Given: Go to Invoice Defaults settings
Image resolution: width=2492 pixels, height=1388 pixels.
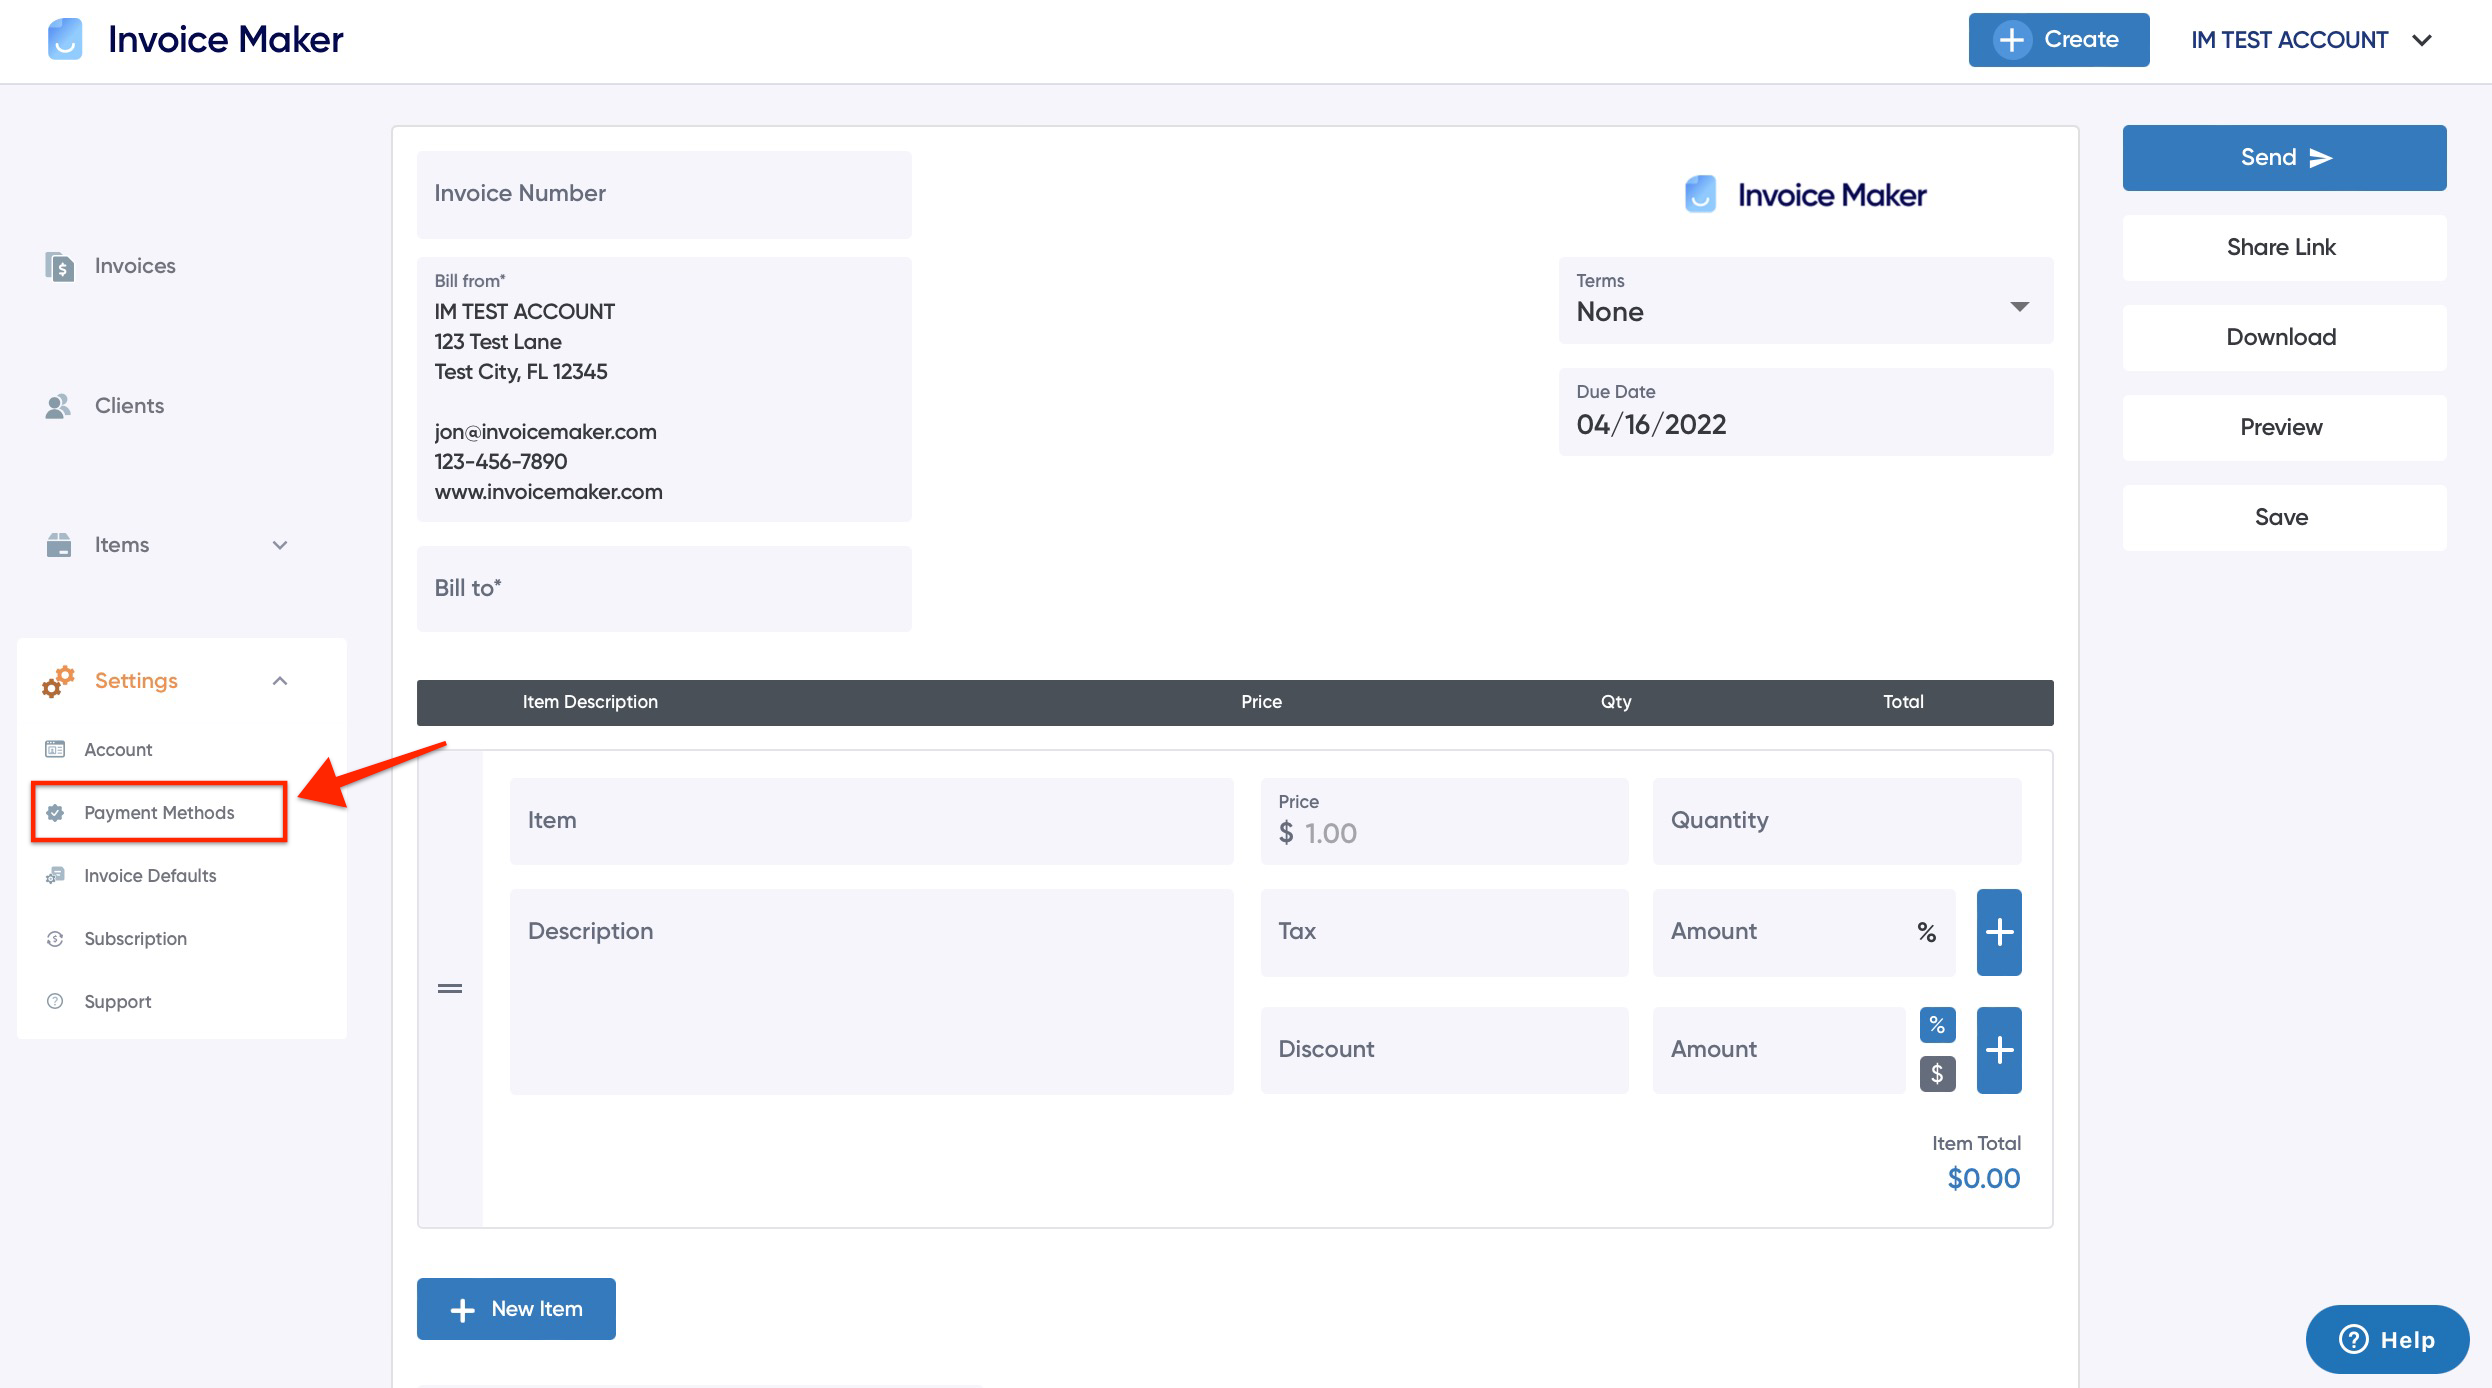Looking at the screenshot, I should coord(150,876).
